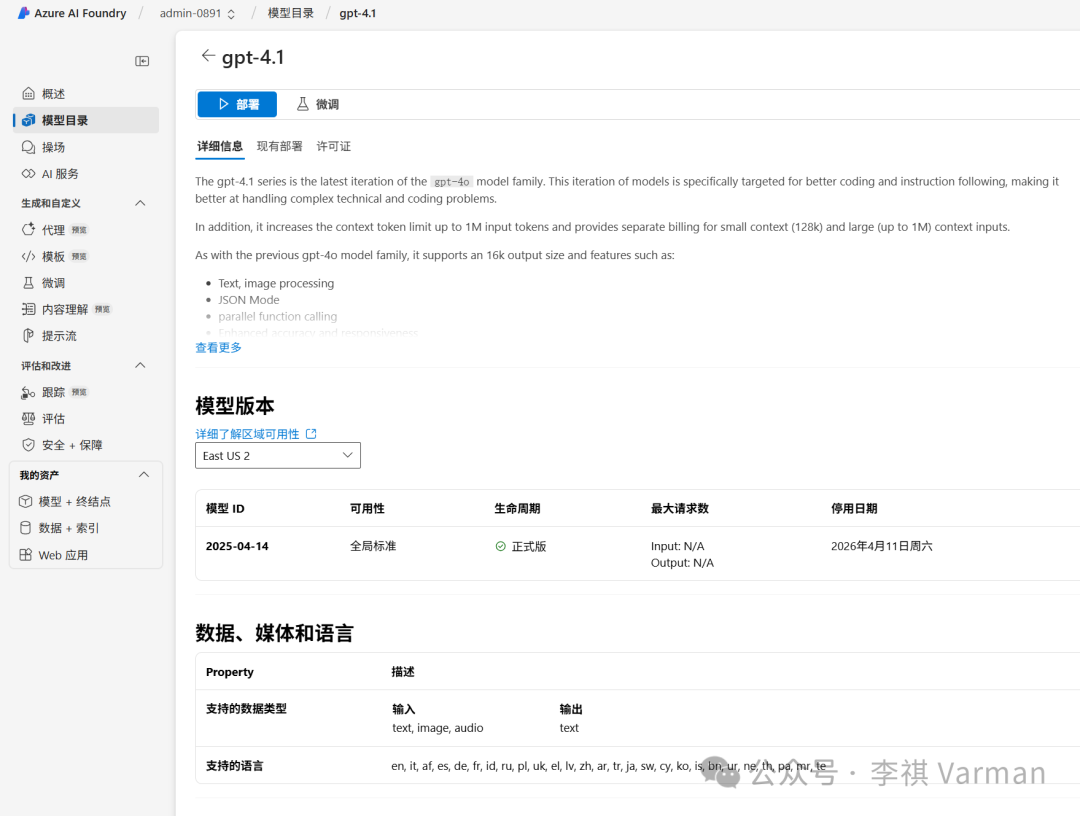Click the 评估 balance scale icon
This screenshot has width=1080, height=816.
28,419
